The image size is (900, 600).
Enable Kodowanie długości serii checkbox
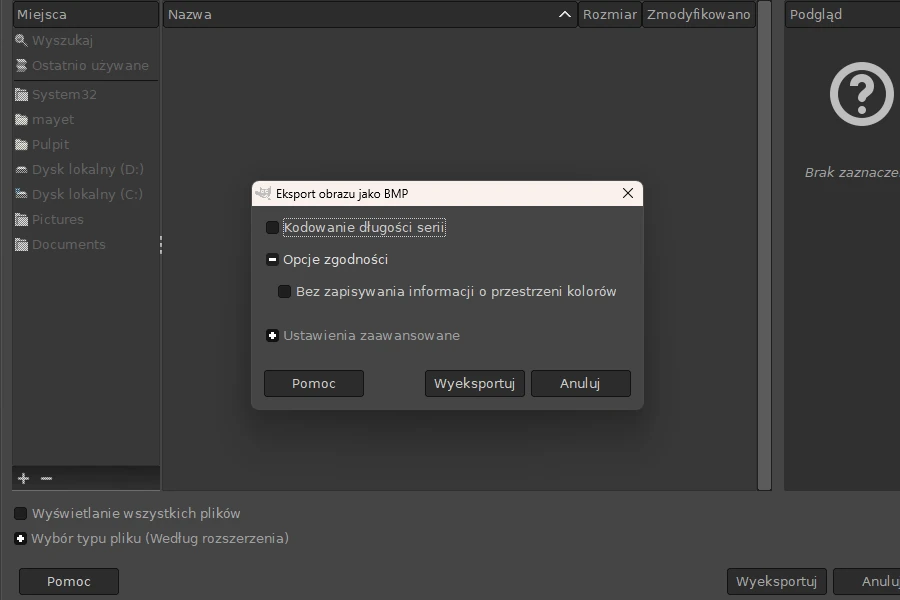click(273, 228)
